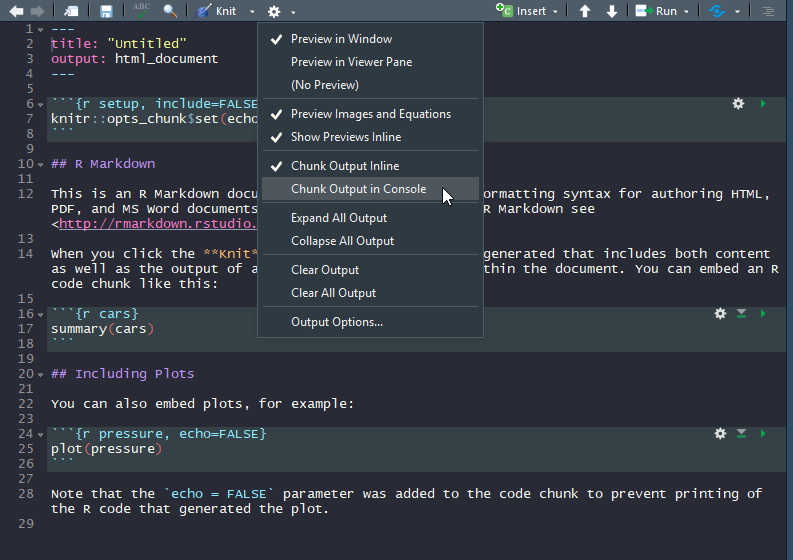Collapse cars chunk fold at line 16

coord(40,315)
